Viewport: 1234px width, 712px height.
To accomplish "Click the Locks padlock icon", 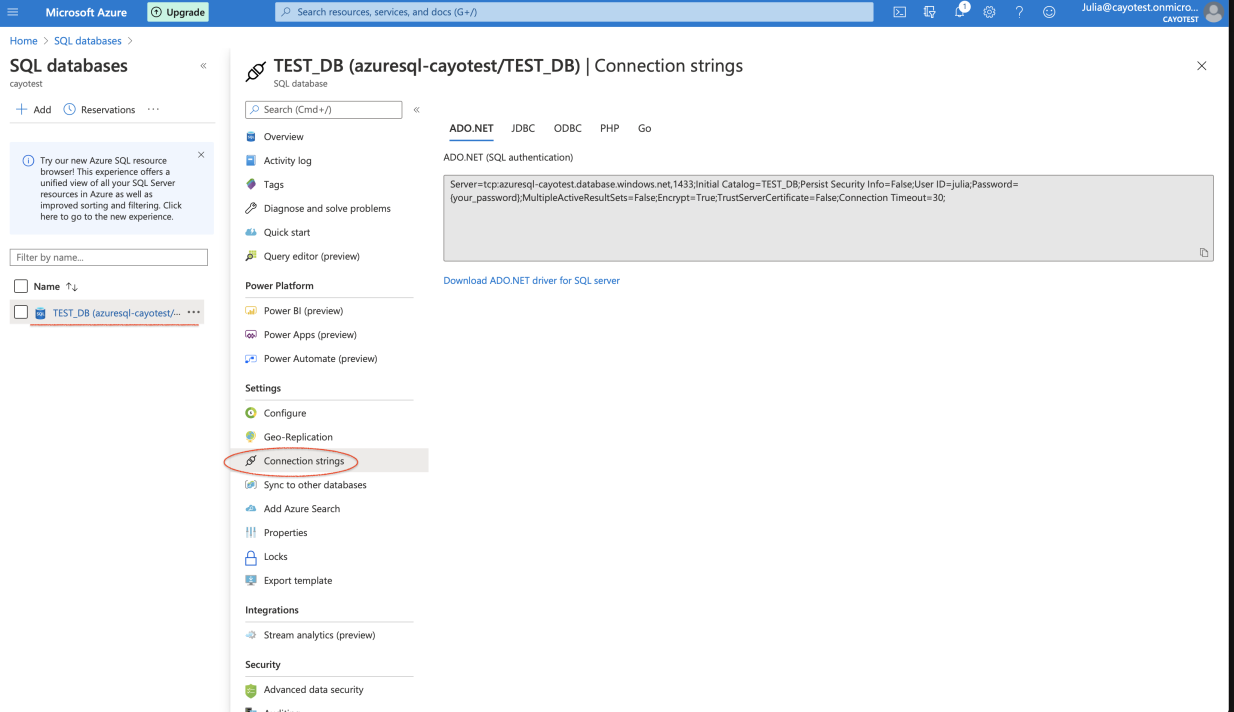I will point(251,557).
